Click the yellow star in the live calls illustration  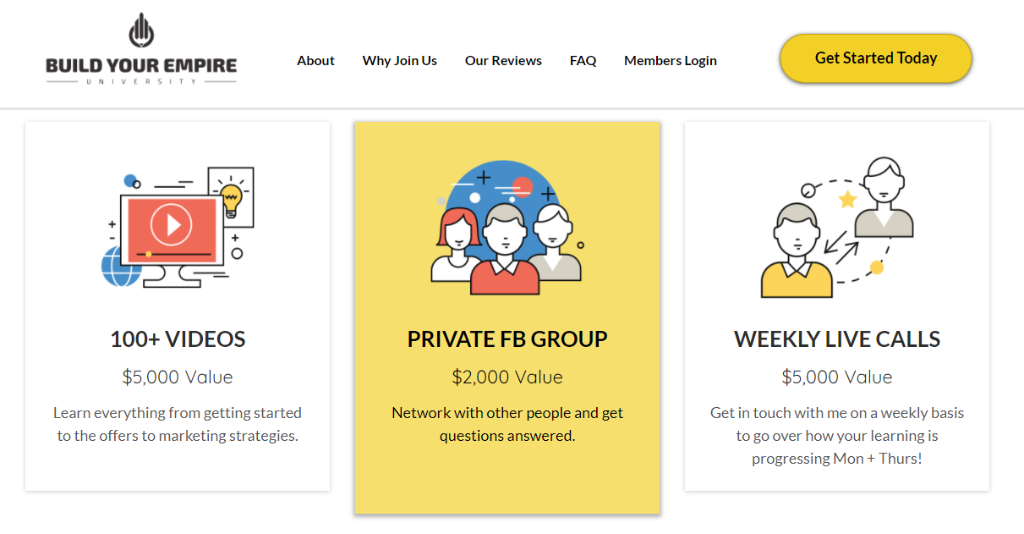click(x=848, y=199)
